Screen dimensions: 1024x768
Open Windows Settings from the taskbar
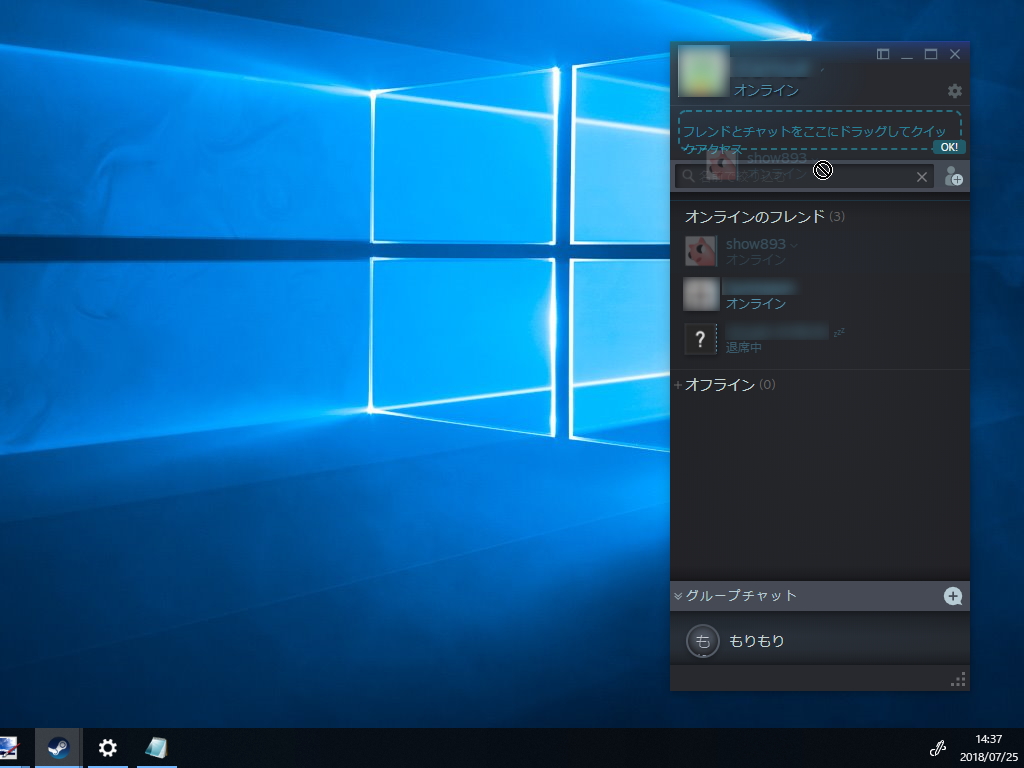point(107,747)
